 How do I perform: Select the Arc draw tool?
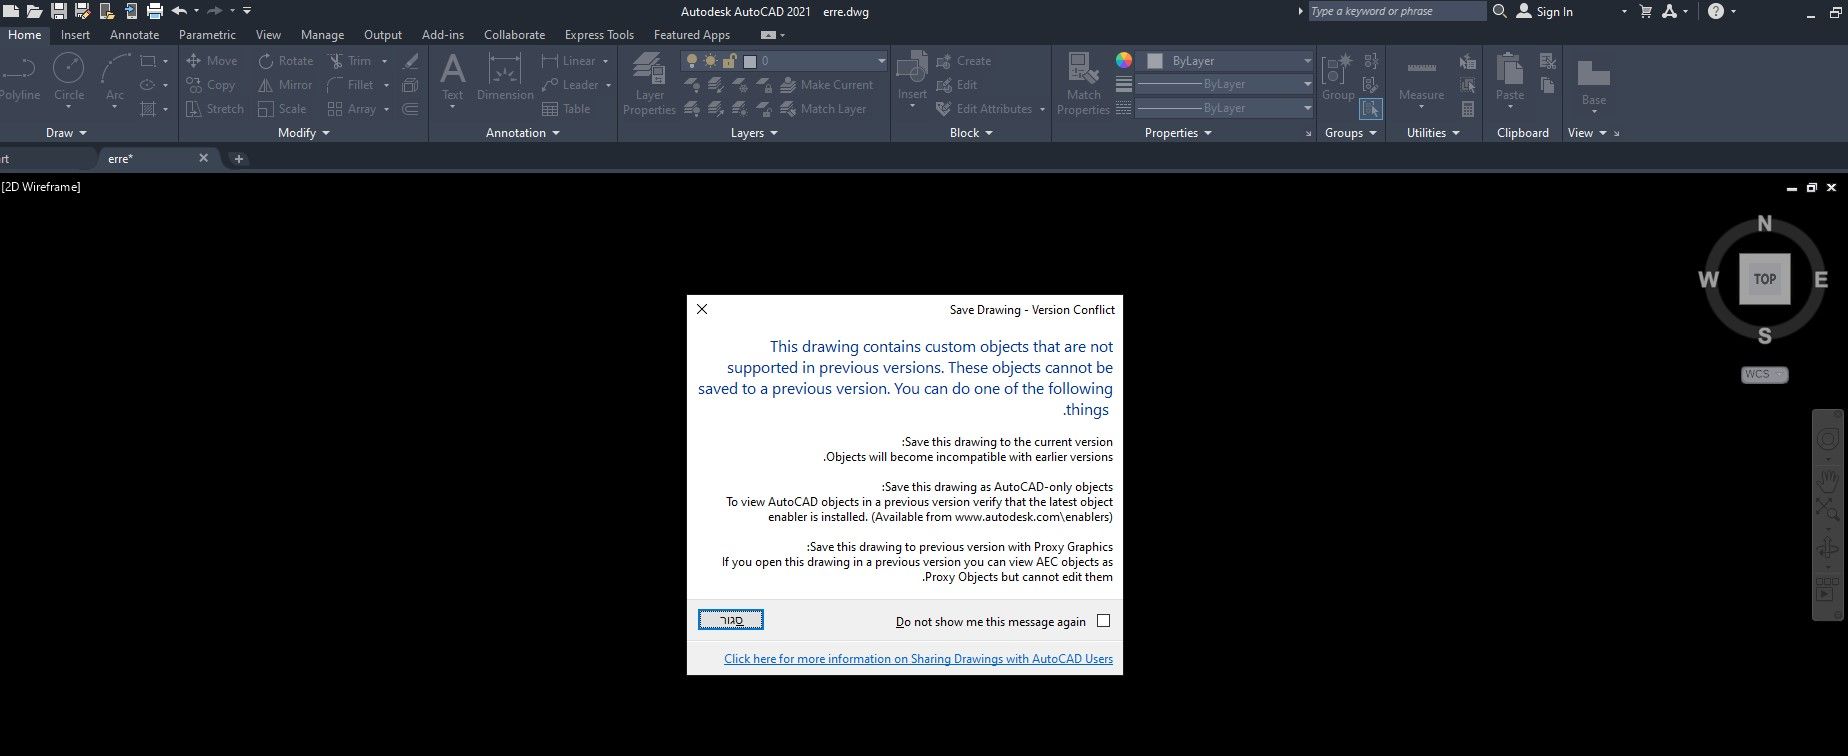(115, 78)
